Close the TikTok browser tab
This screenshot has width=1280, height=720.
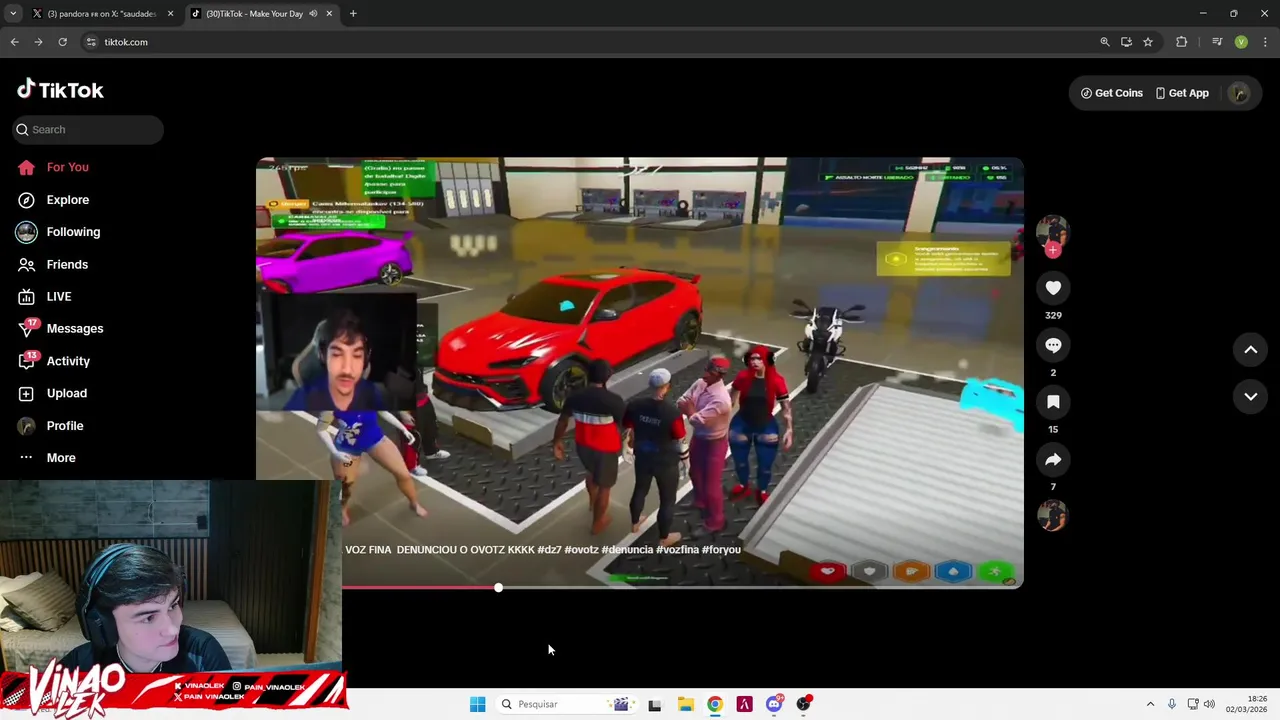[329, 14]
